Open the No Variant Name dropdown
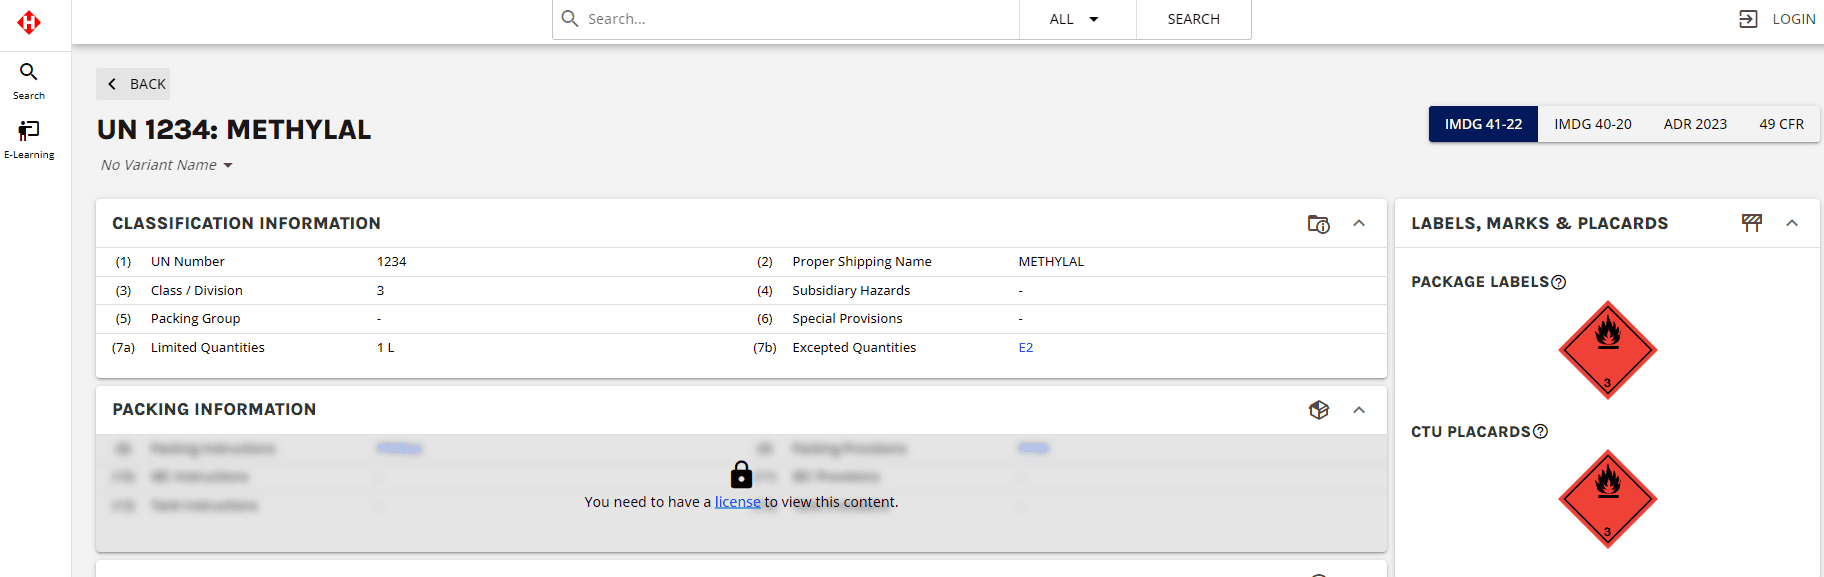1824x577 pixels. (x=167, y=165)
